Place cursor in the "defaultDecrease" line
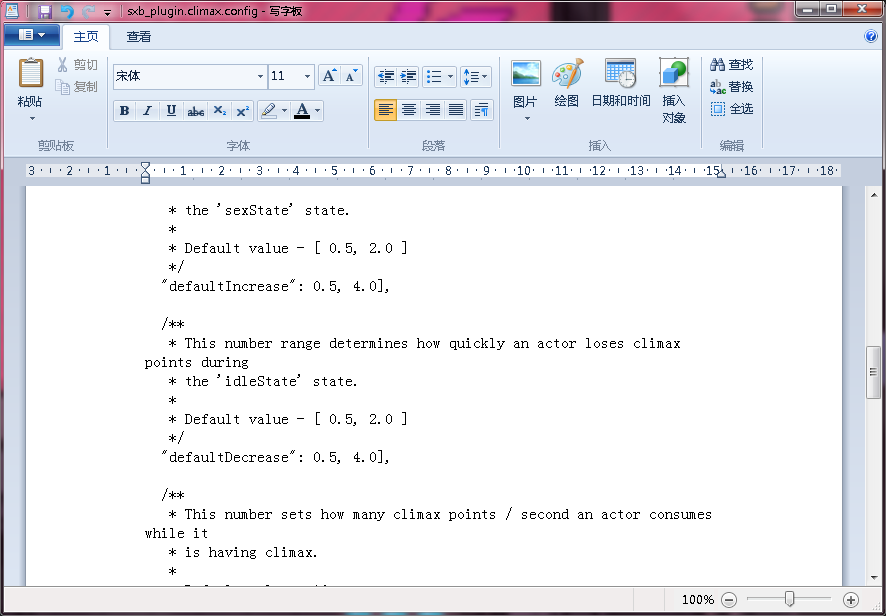 (276, 457)
